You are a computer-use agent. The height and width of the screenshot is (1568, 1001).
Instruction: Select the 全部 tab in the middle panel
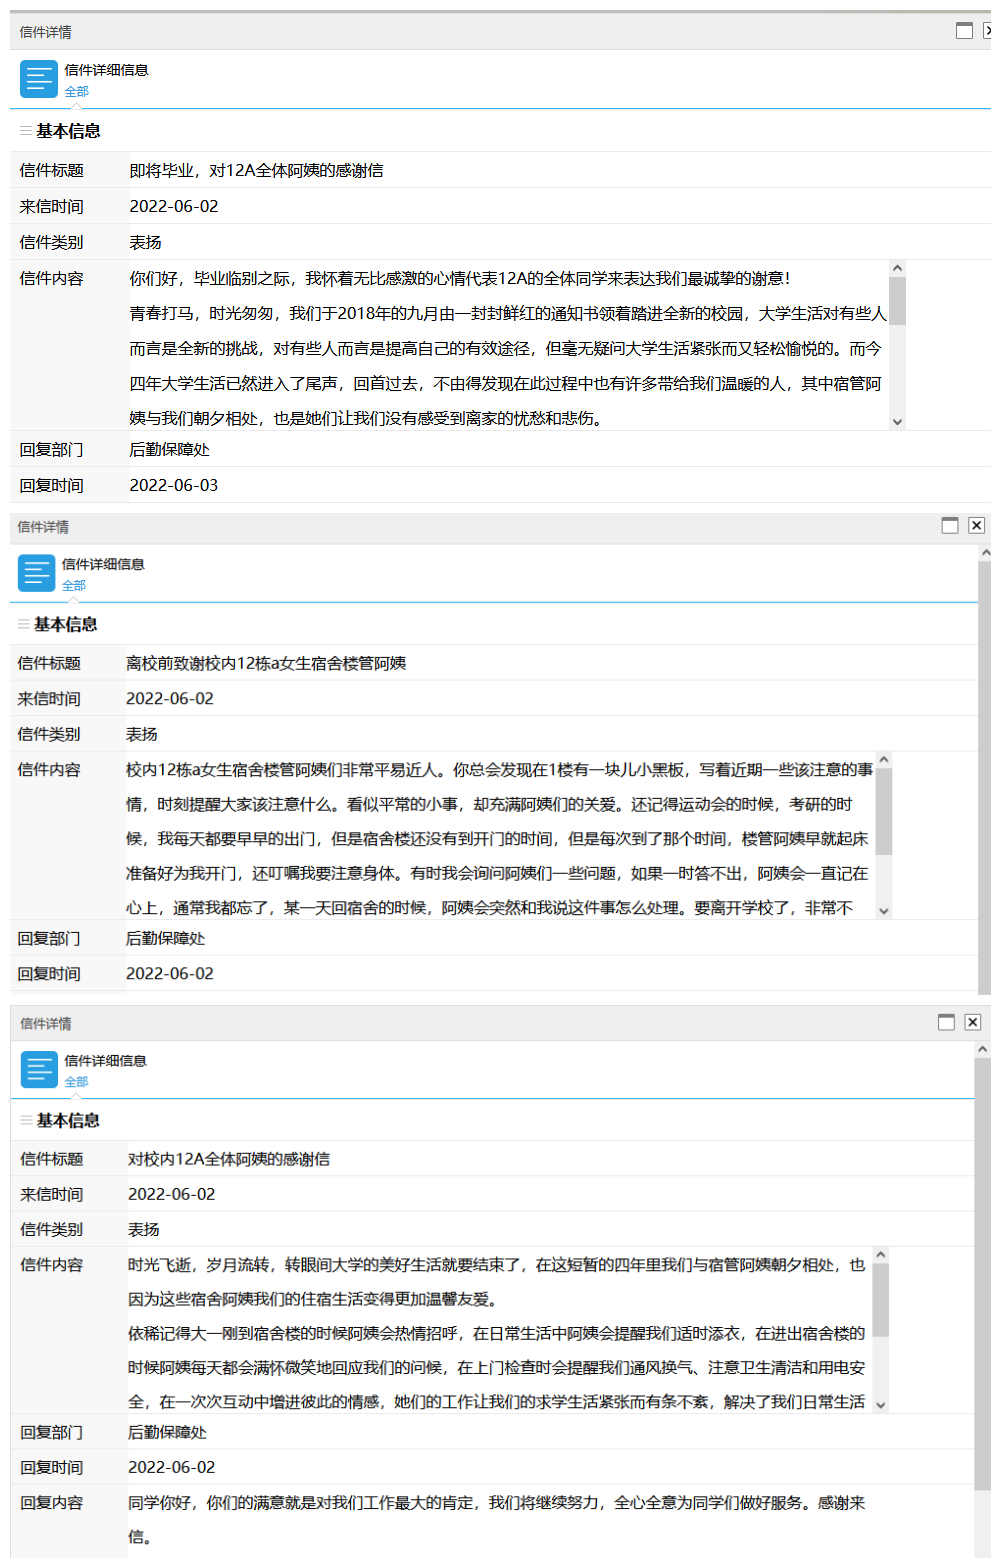click(74, 586)
